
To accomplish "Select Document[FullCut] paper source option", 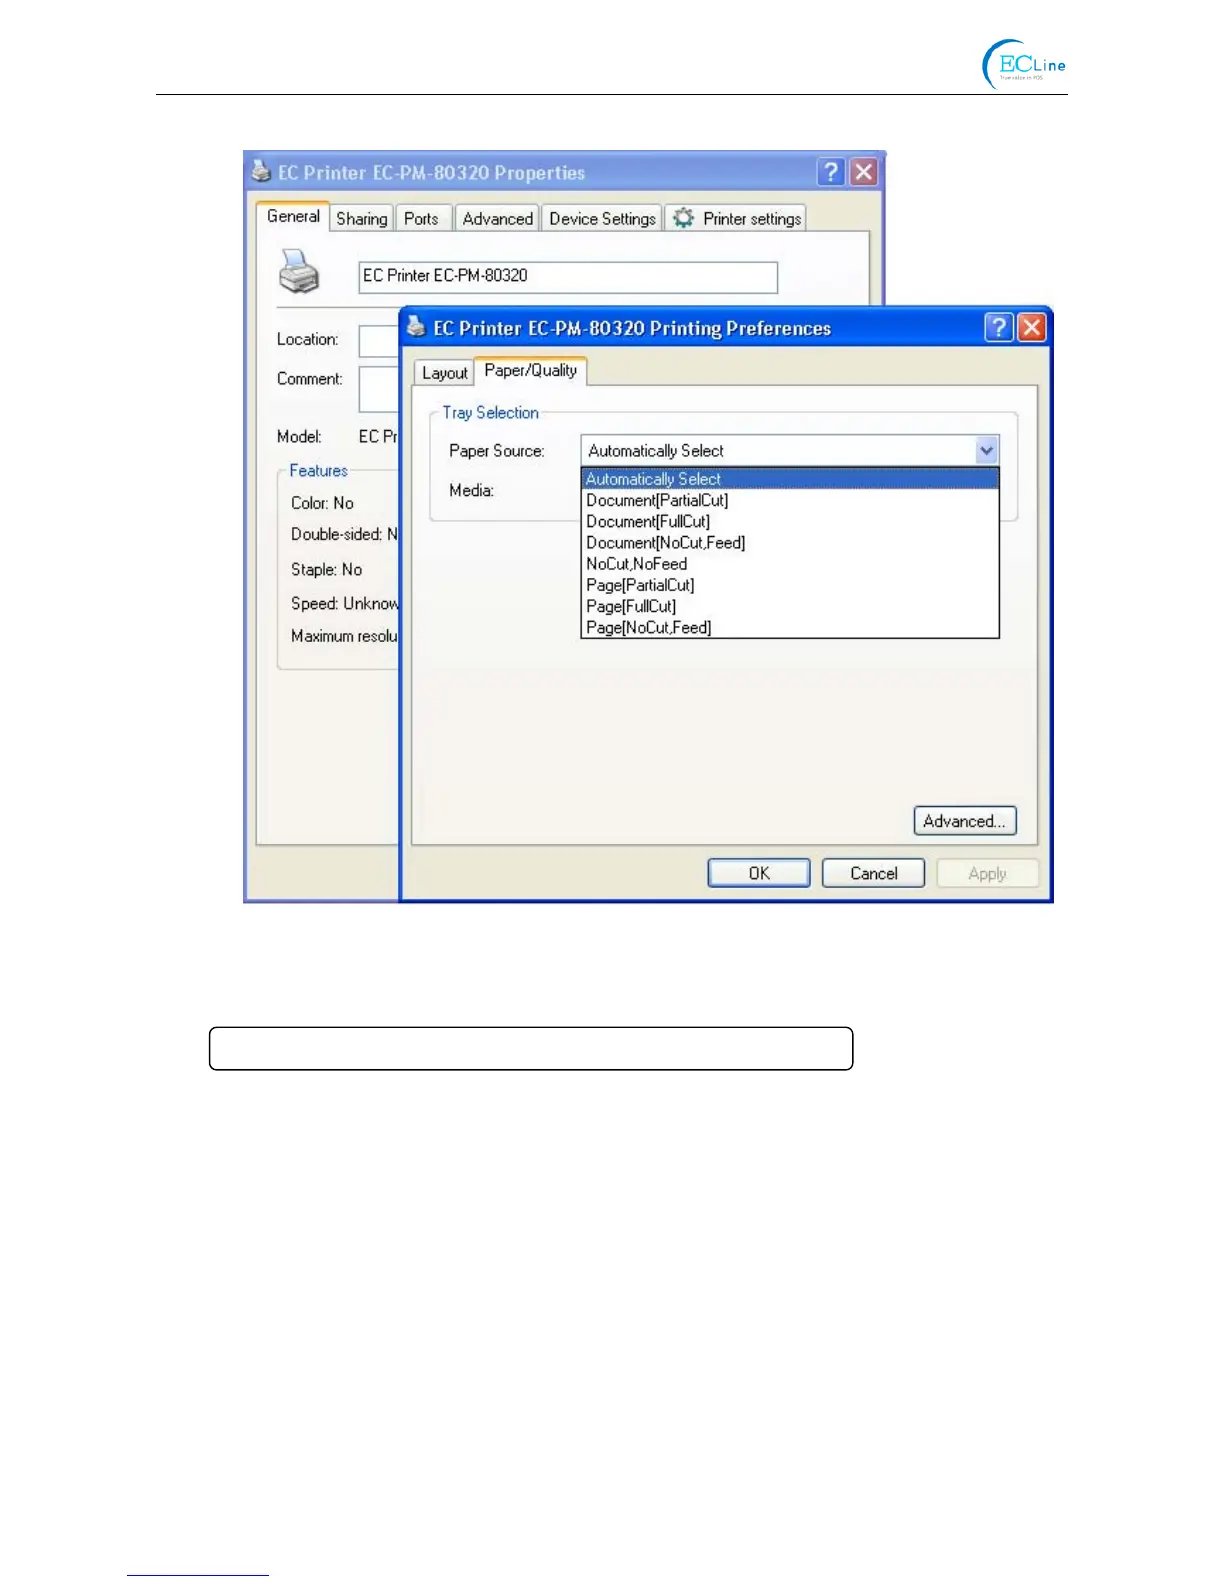I will coord(789,521).
